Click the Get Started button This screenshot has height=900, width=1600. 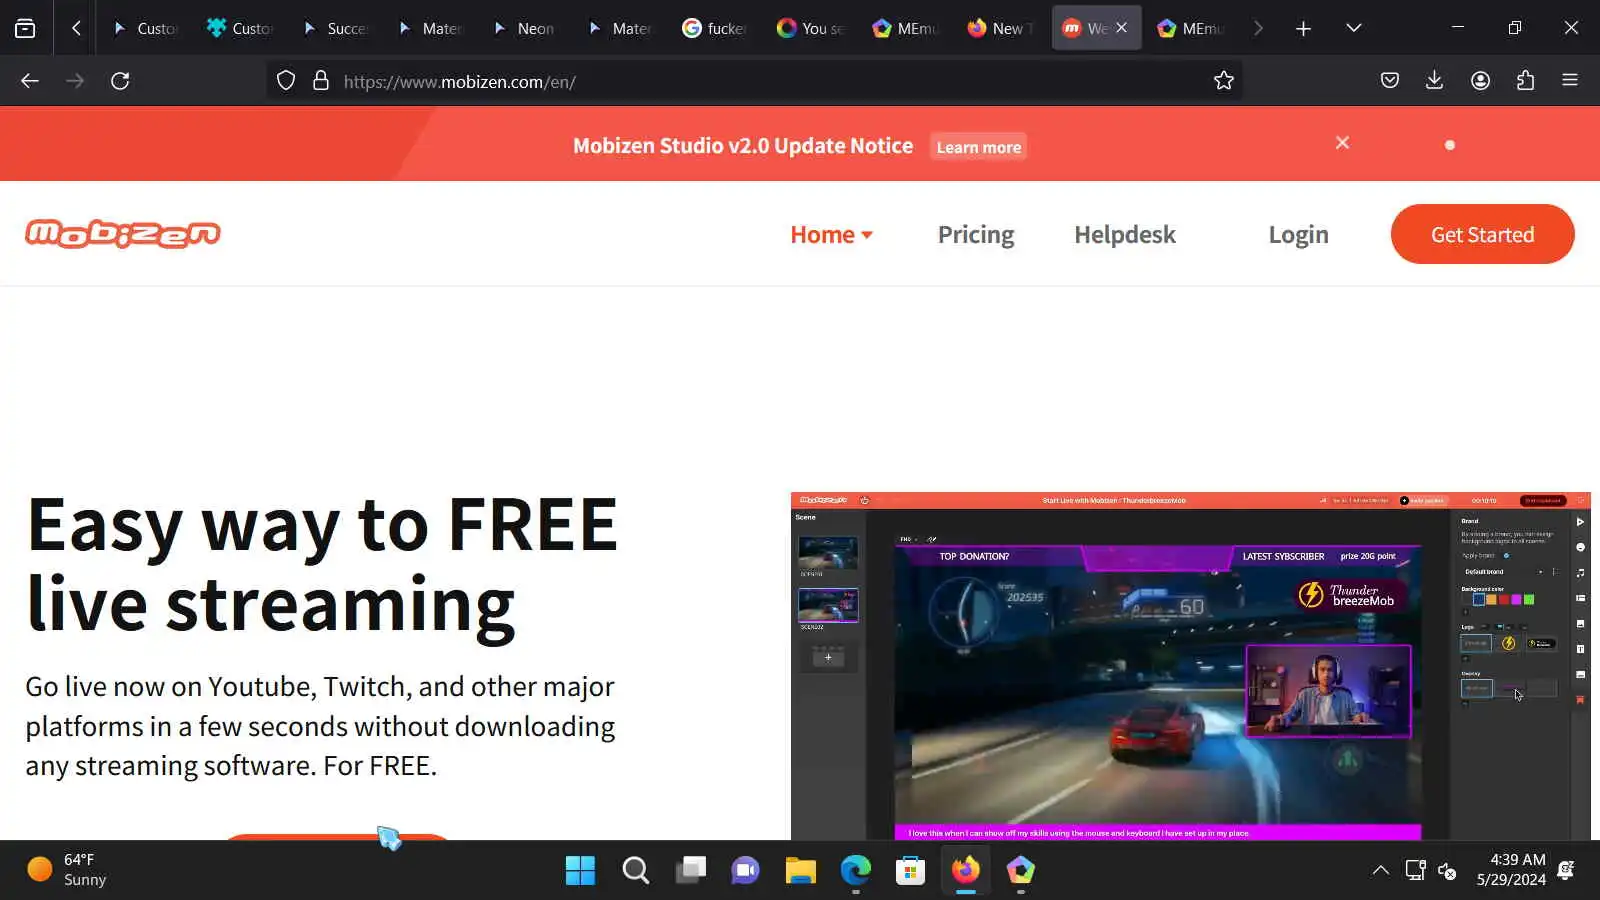click(1482, 234)
